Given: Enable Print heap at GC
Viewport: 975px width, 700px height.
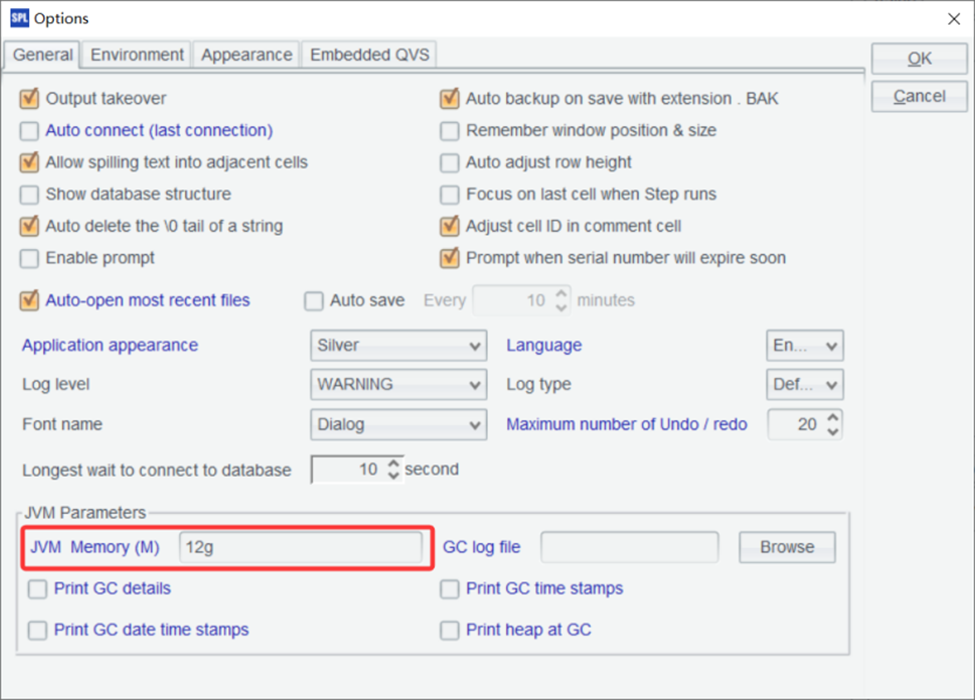Looking at the screenshot, I should [449, 630].
